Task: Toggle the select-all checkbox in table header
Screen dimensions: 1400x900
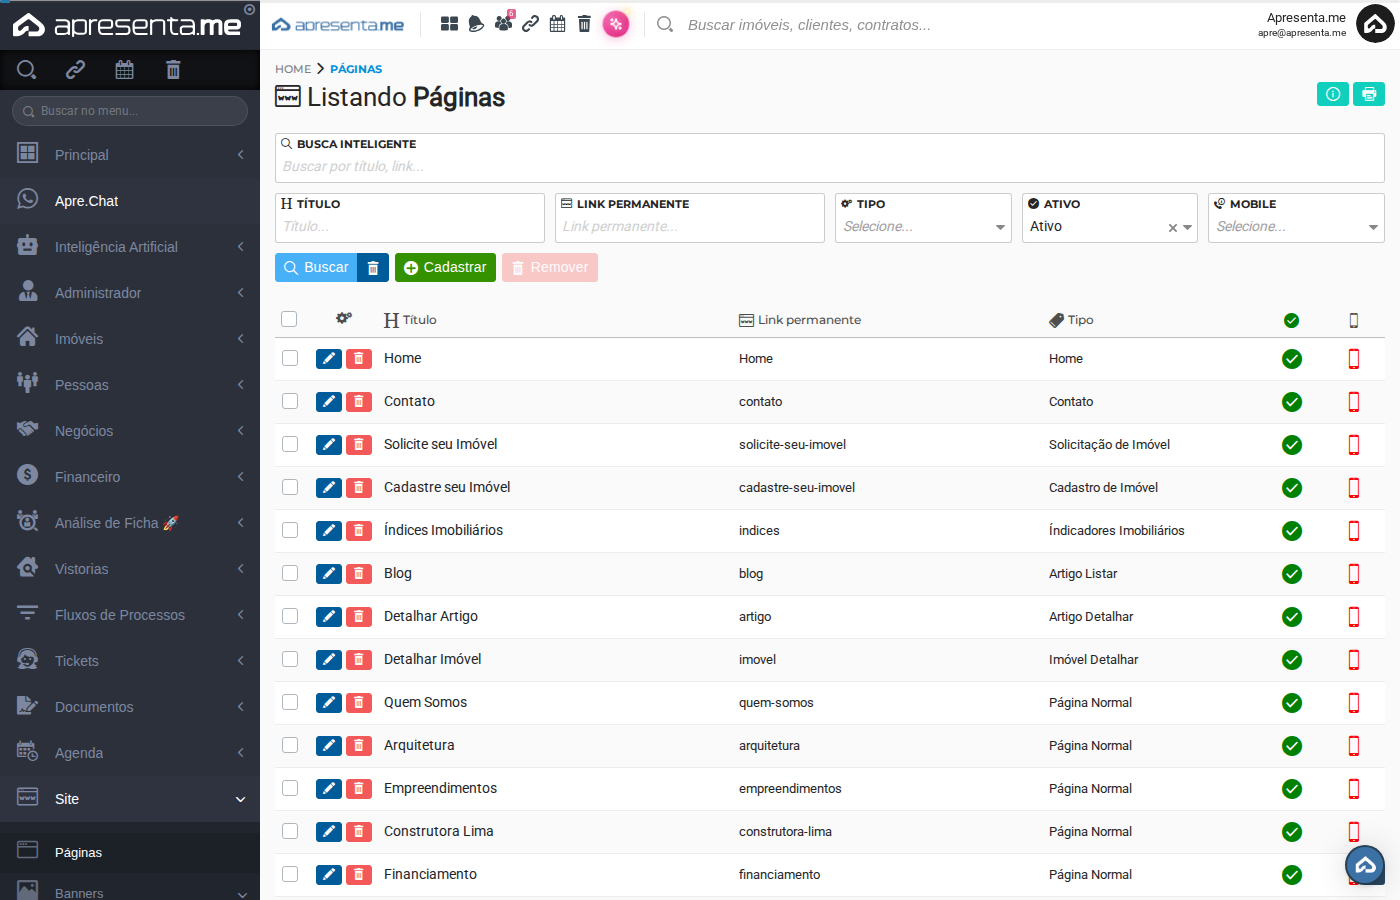Action: pyautogui.click(x=289, y=319)
